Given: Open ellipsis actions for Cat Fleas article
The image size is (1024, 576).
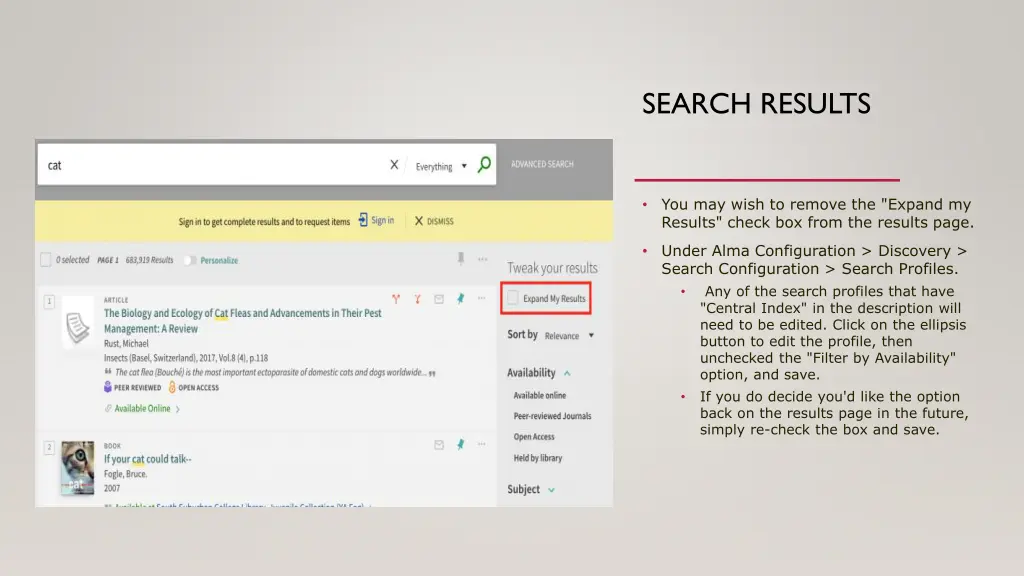Looking at the screenshot, I should pos(481,298).
